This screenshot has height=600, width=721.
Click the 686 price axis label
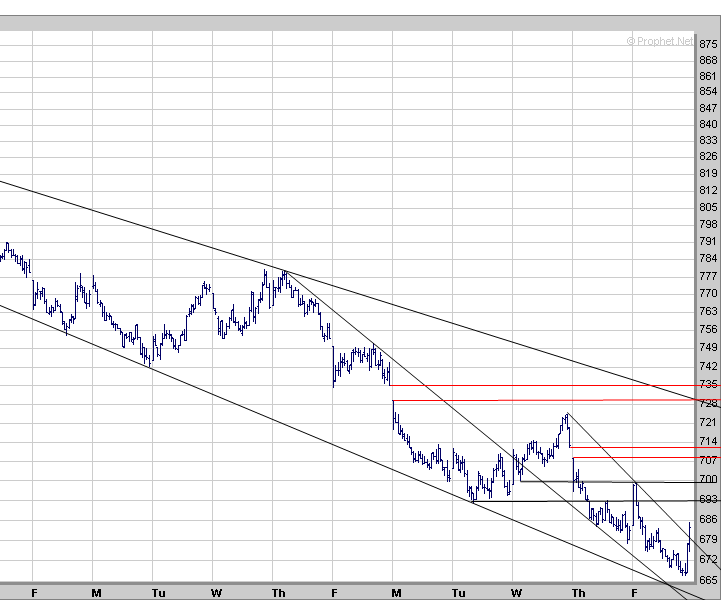pyautogui.click(x=708, y=519)
